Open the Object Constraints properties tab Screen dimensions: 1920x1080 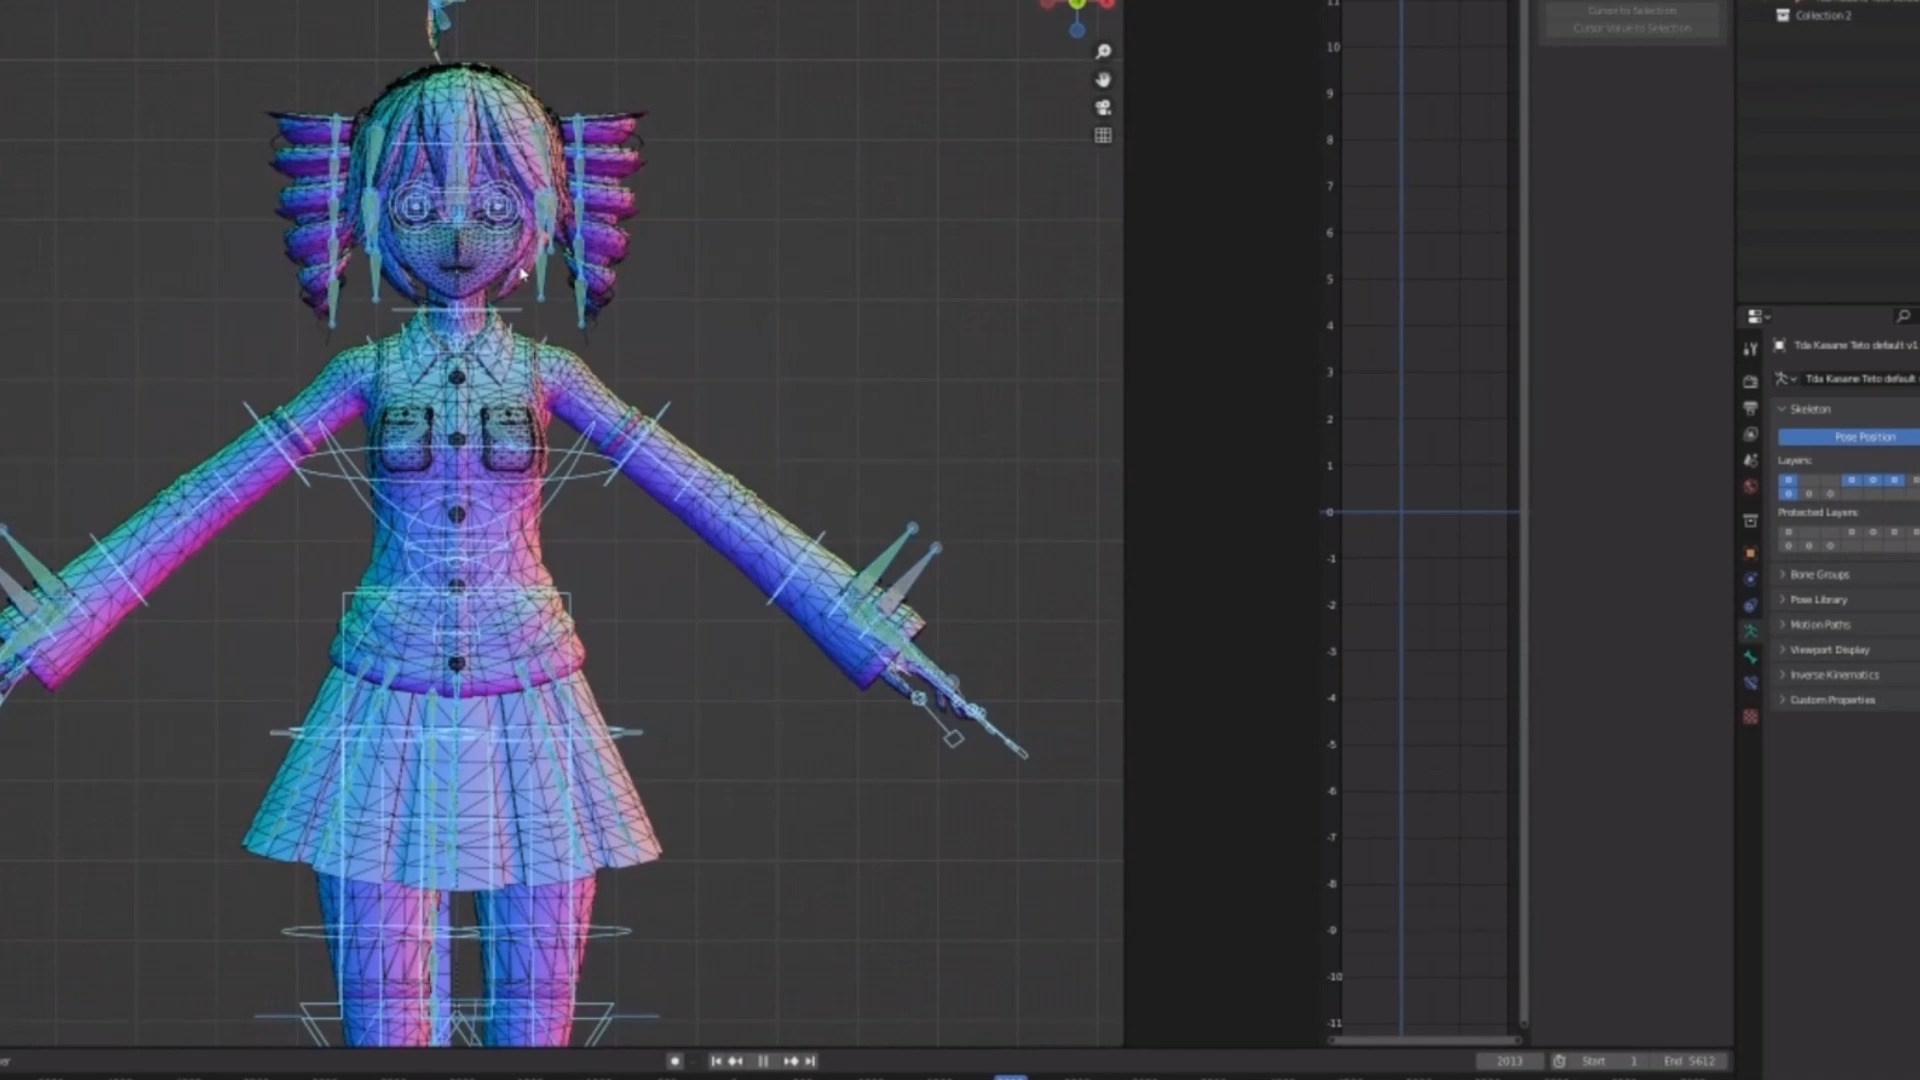point(1750,605)
